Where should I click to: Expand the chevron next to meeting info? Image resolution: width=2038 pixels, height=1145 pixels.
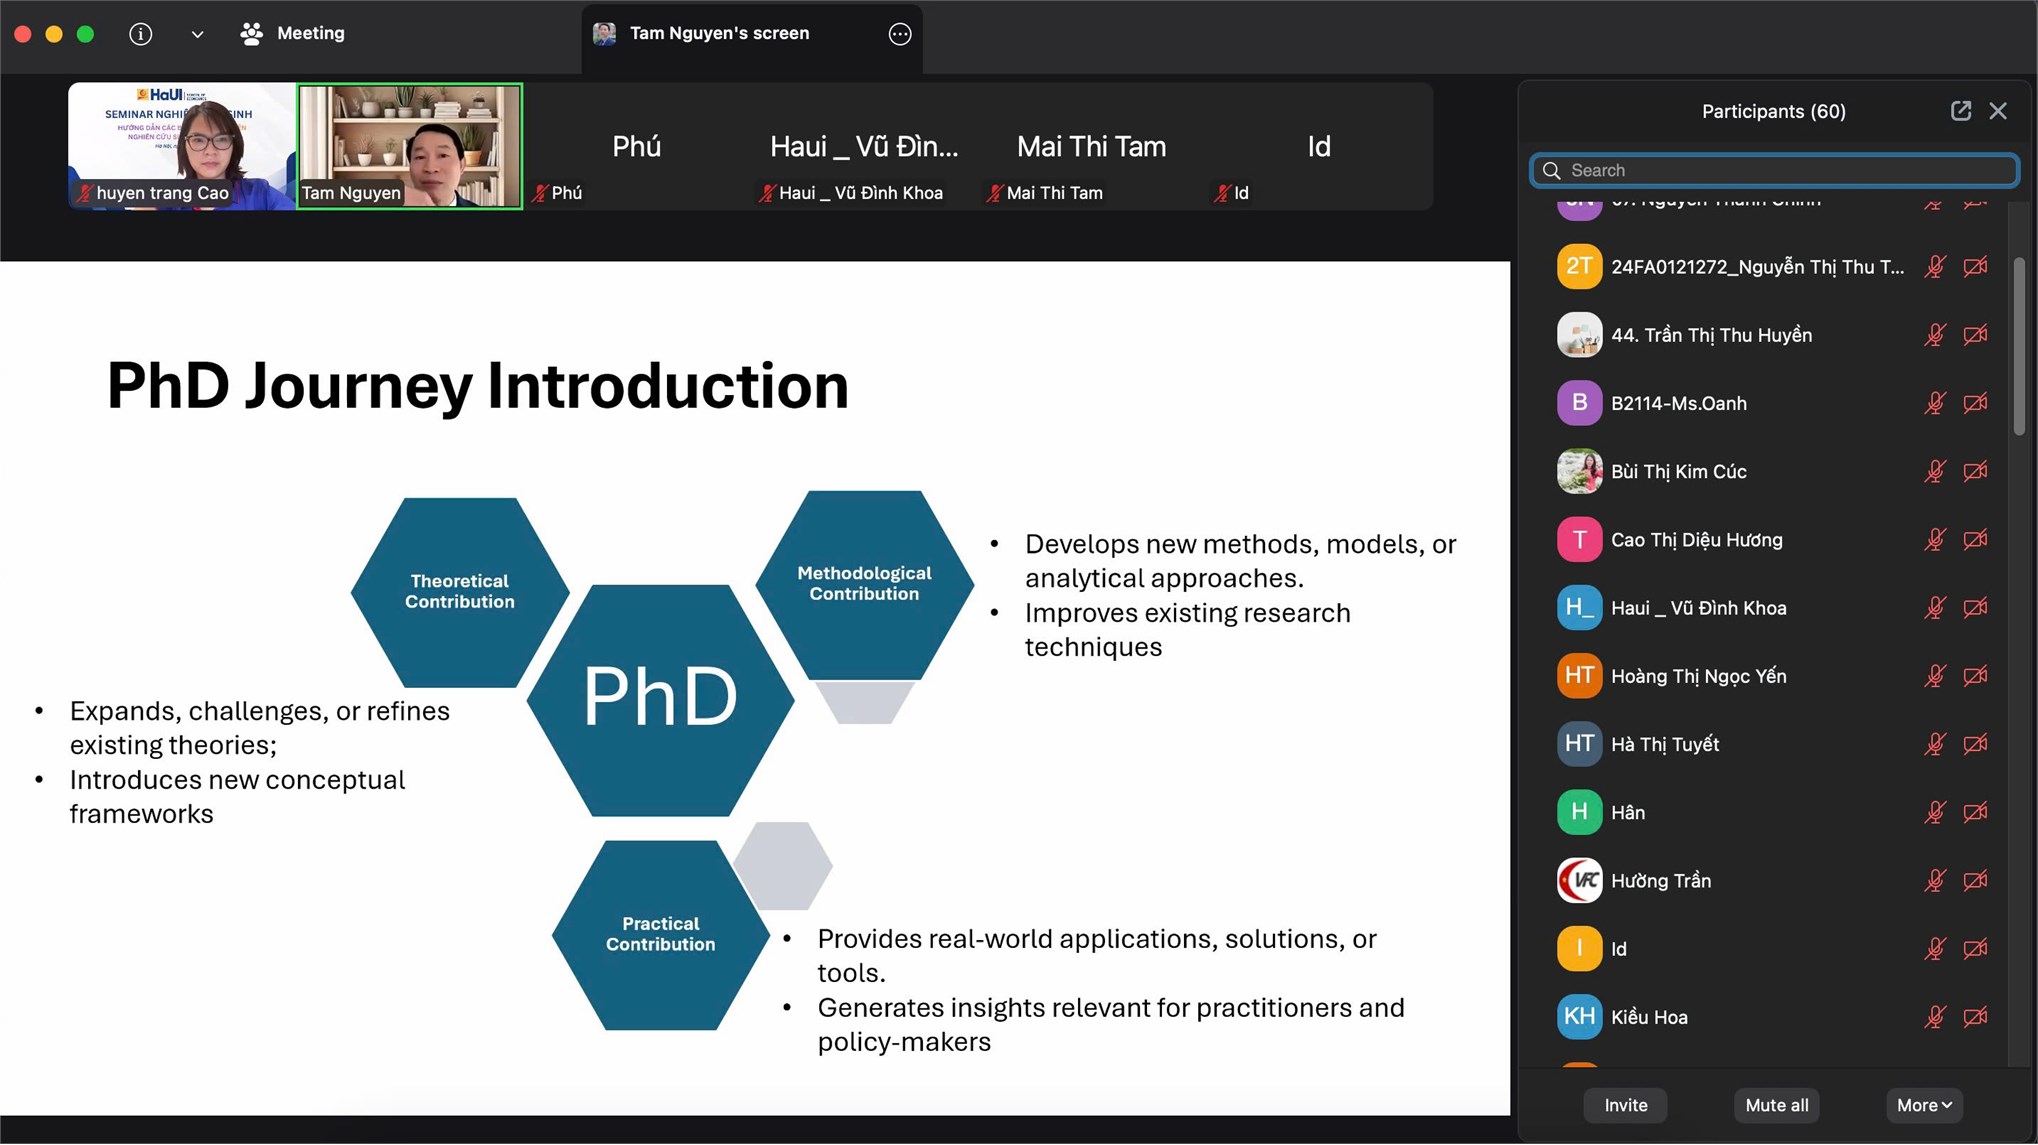(x=197, y=34)
